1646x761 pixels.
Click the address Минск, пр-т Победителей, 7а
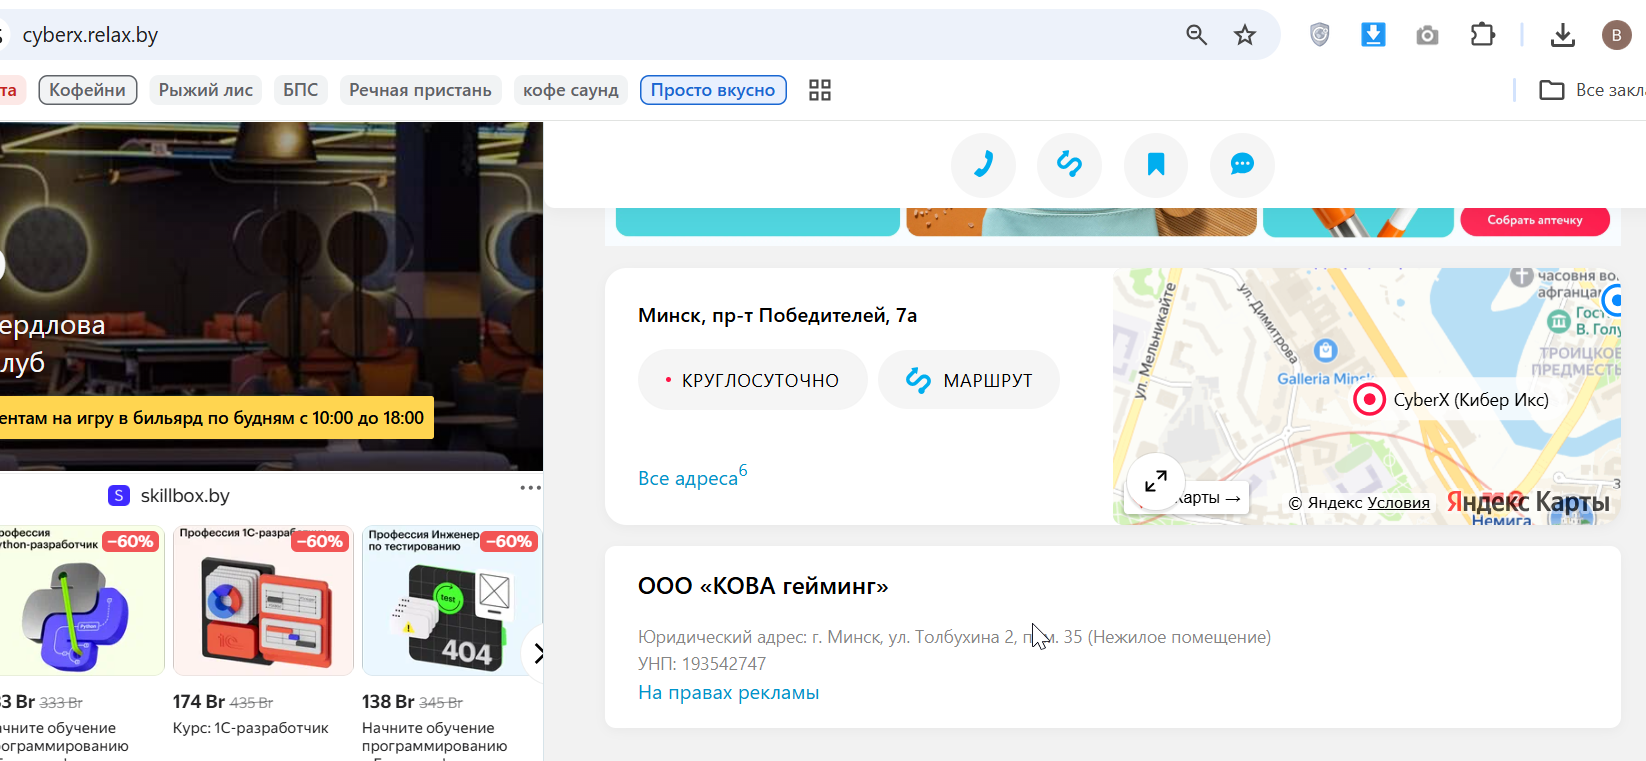(778, 315)
